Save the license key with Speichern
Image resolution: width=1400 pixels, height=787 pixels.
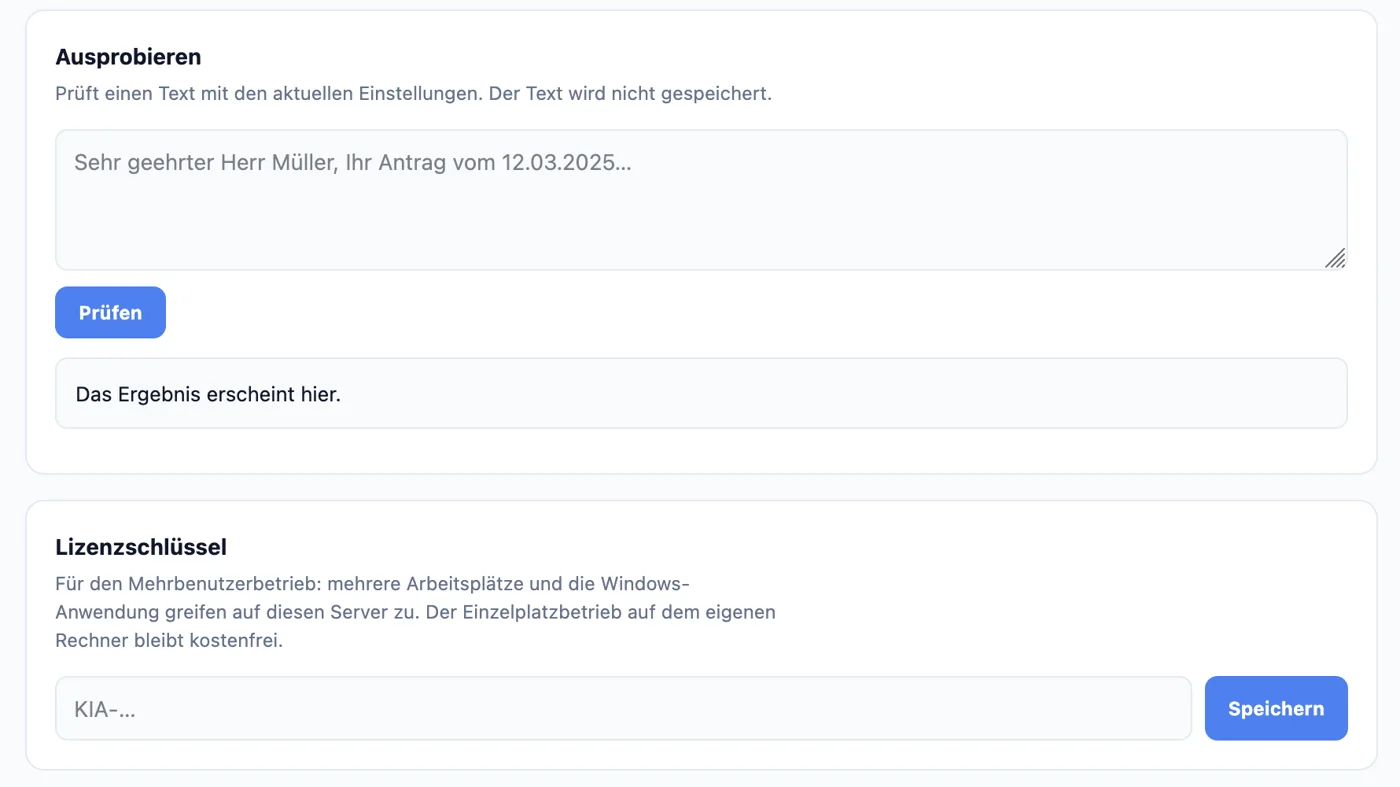[1276, 708]
